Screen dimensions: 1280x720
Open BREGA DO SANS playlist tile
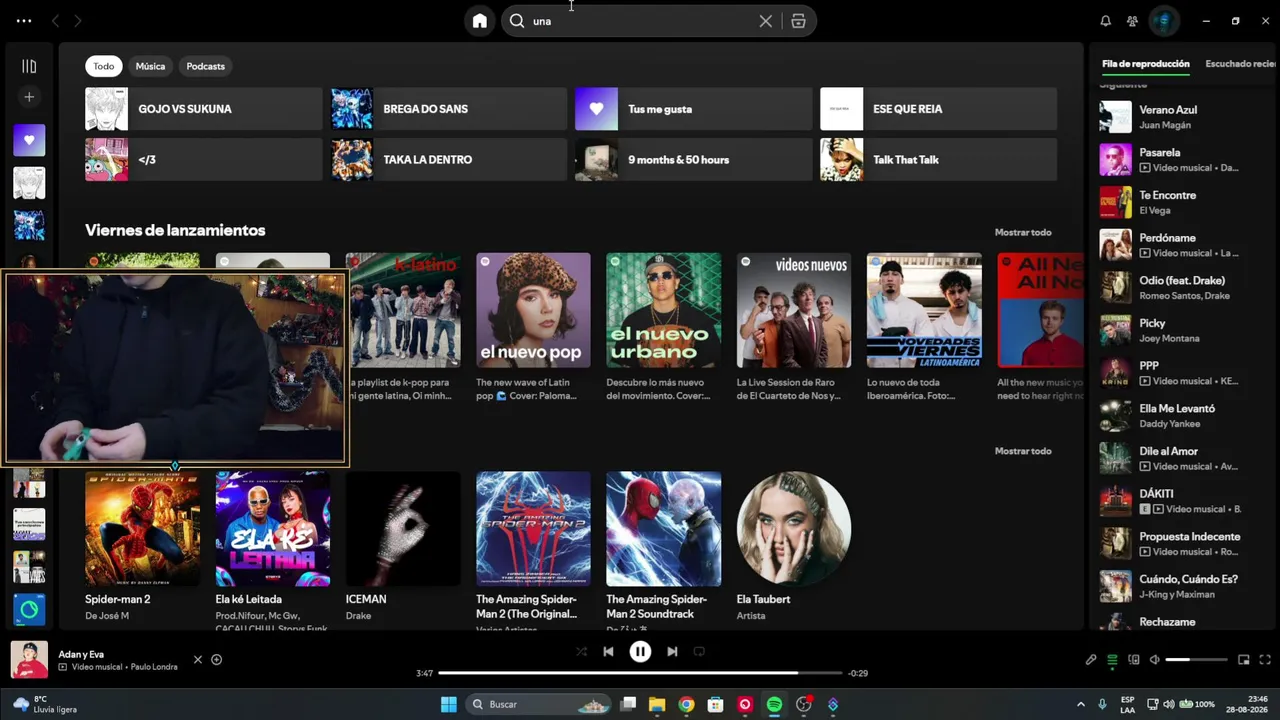coord(449,109)
